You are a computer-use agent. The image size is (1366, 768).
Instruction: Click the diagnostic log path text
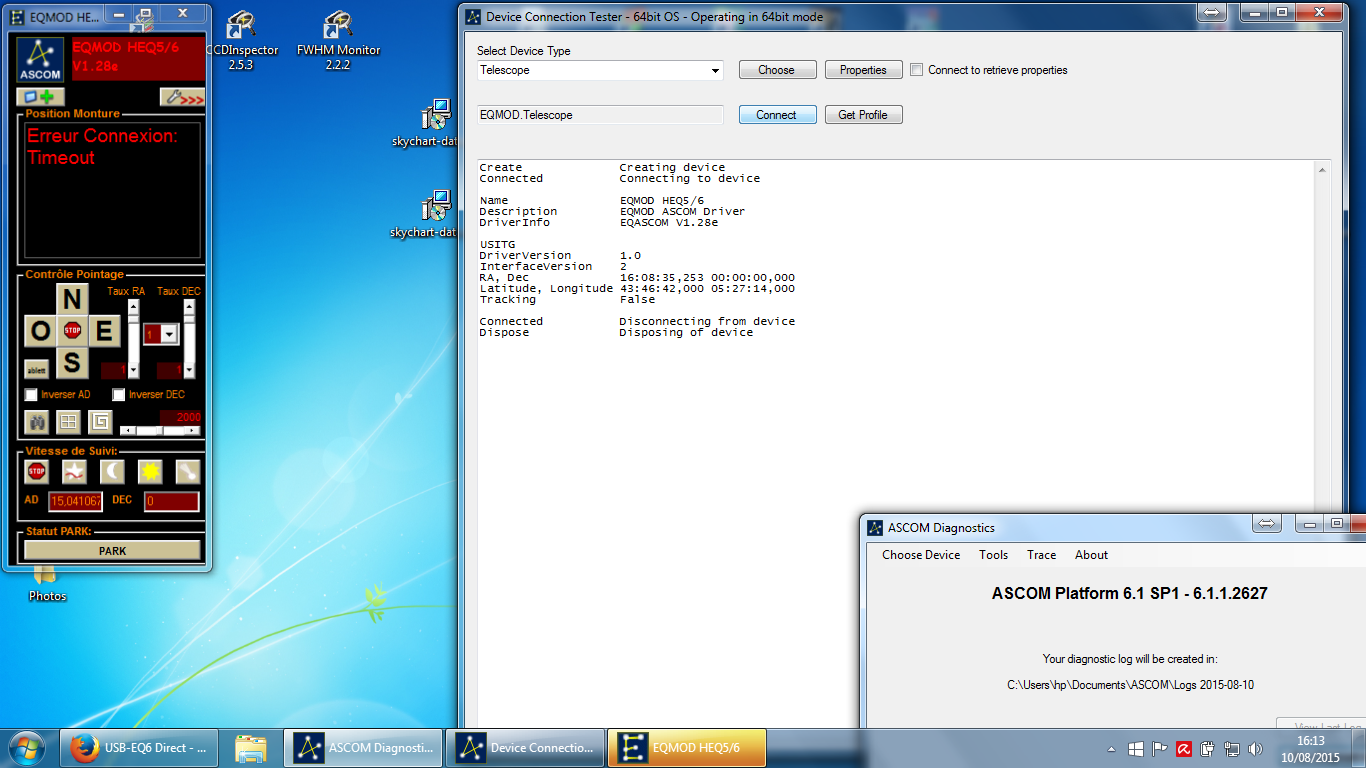coord(1130,685)
